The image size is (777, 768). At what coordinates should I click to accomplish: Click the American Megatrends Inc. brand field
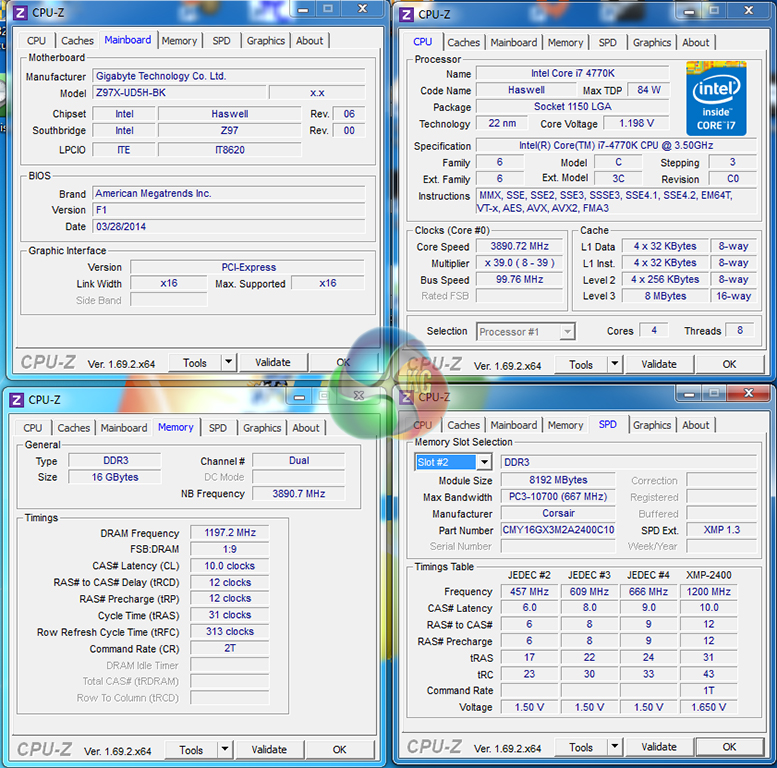[229, 193]
